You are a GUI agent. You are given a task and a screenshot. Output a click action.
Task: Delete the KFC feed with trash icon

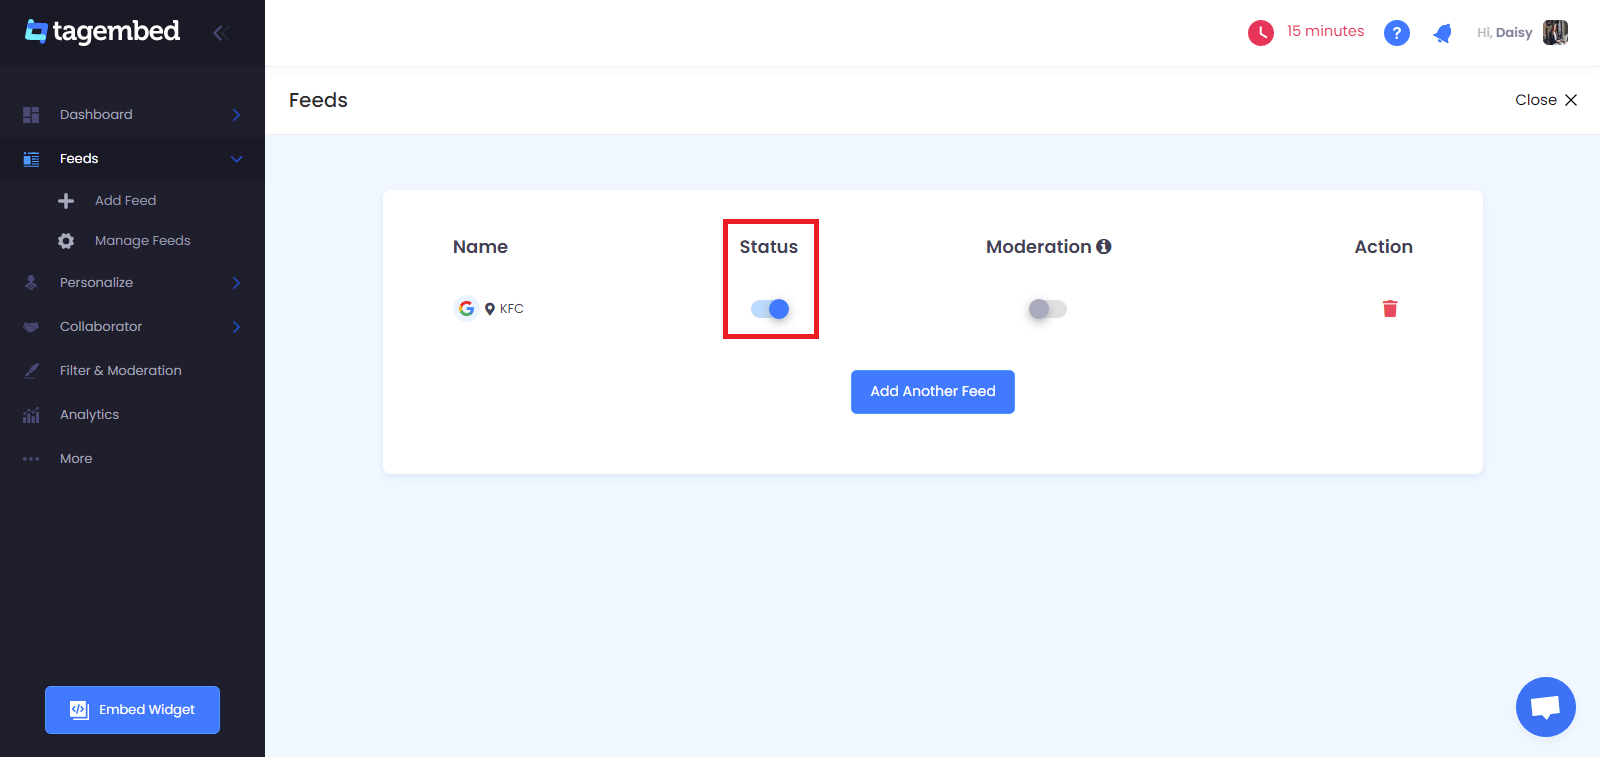tap(1390, 309)
